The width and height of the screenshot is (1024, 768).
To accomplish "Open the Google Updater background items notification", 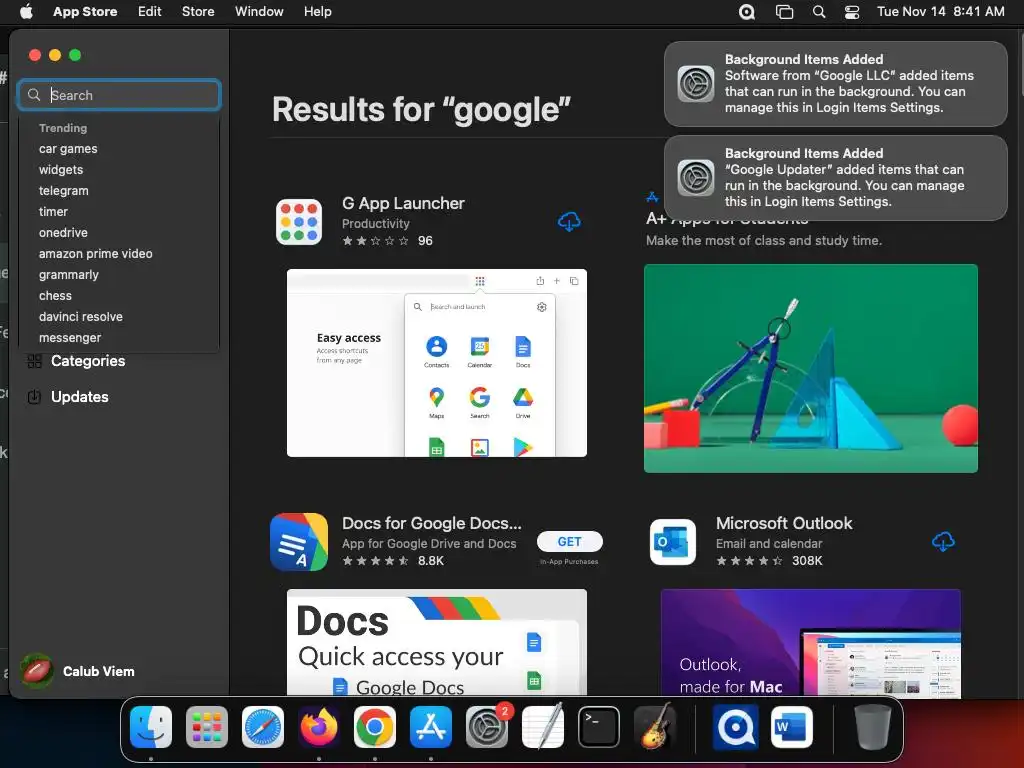I will tap(836, 178).
